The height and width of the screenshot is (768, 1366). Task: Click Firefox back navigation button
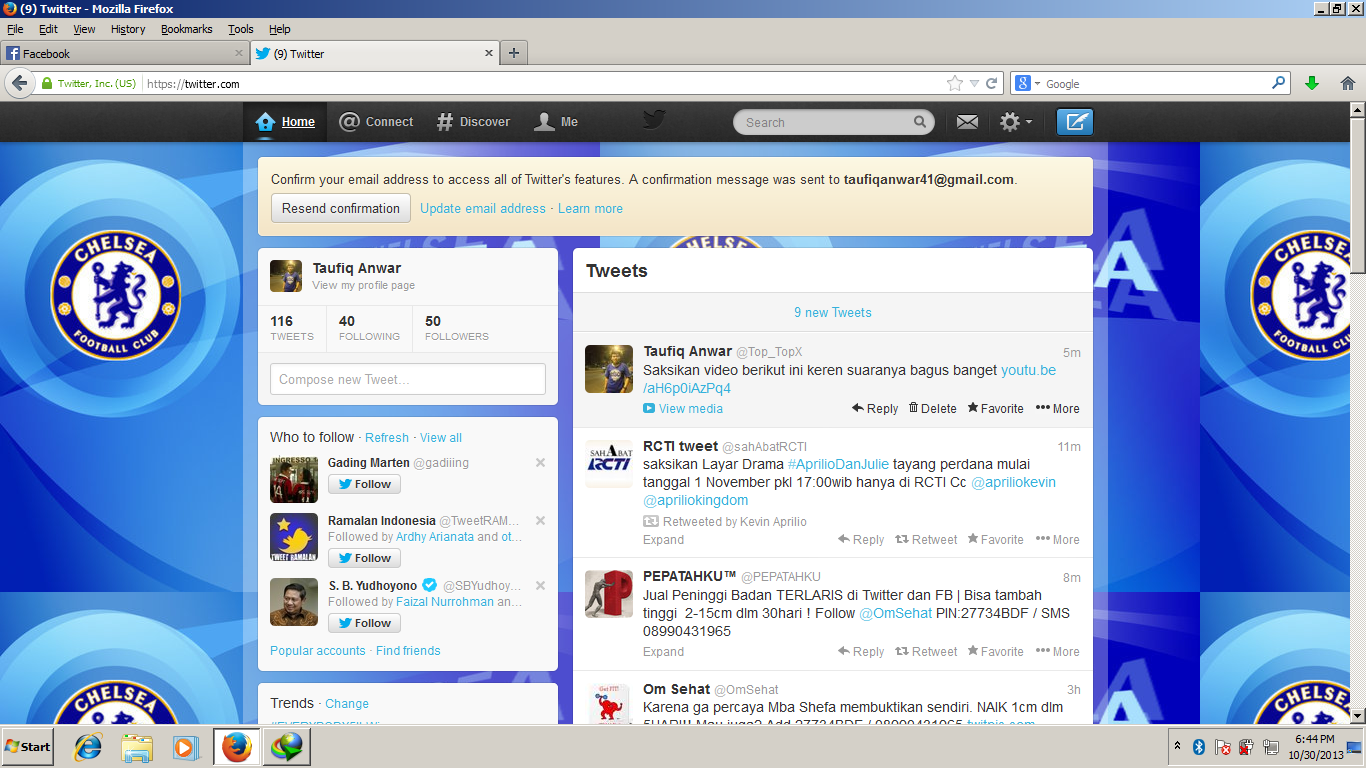pyautogui.click(x=19, y=83)
